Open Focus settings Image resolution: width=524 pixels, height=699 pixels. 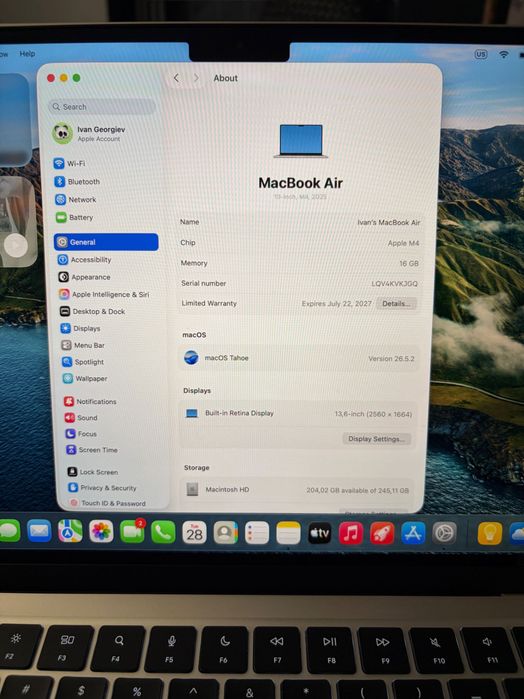81,434
